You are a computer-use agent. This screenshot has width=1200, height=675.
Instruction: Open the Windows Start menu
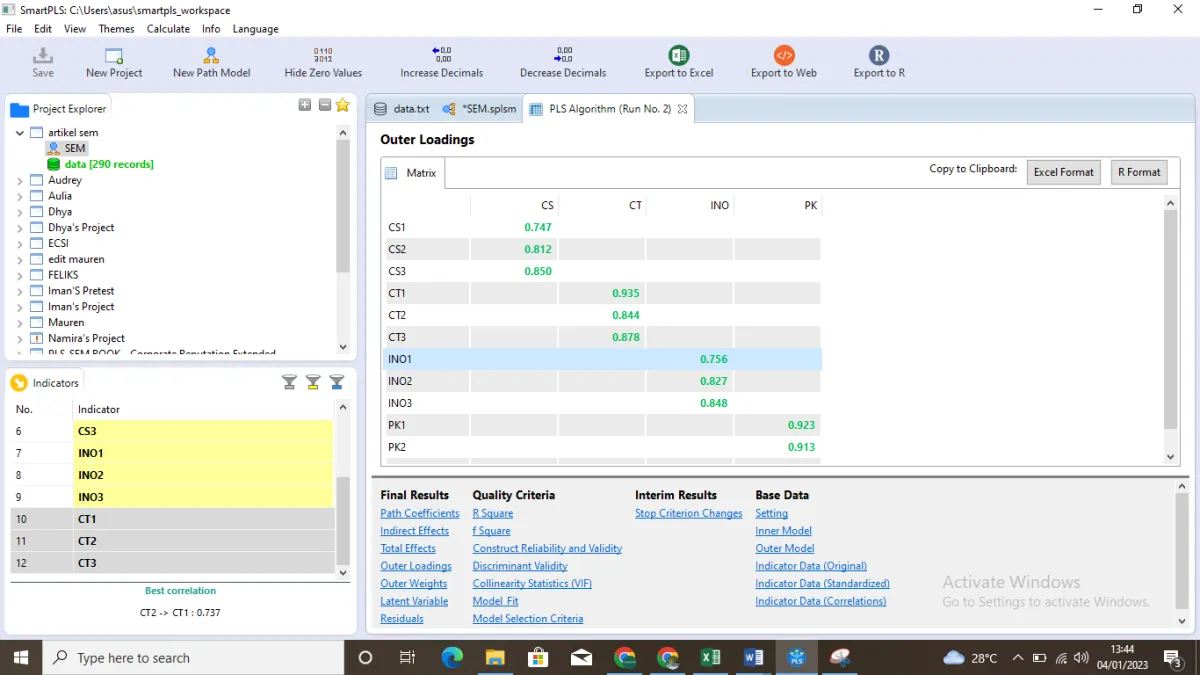click(x=22, y=657)
